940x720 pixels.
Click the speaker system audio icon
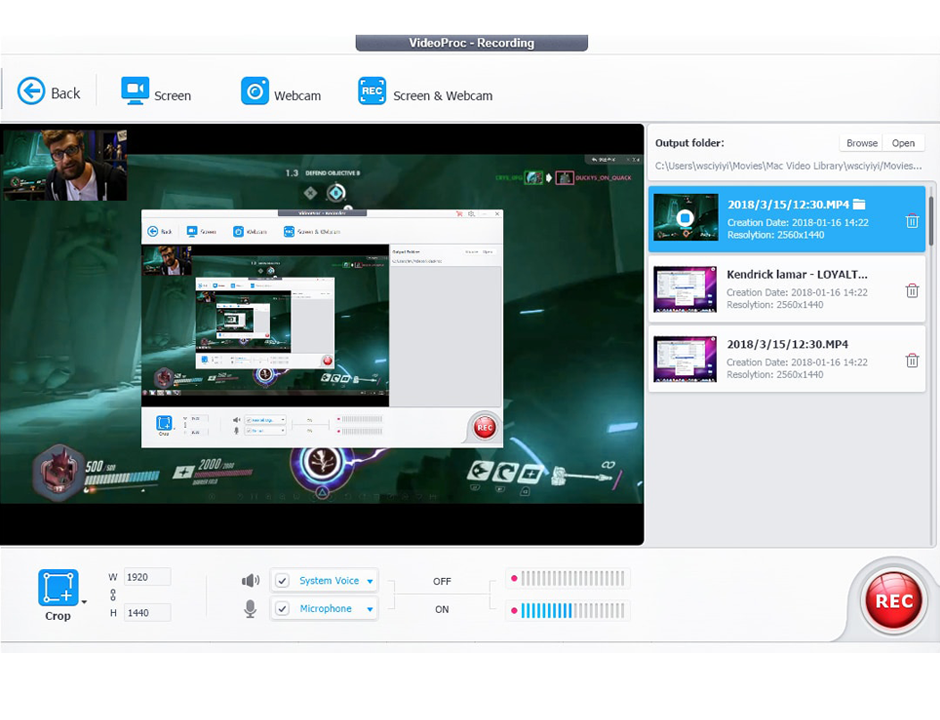(250, 580)
